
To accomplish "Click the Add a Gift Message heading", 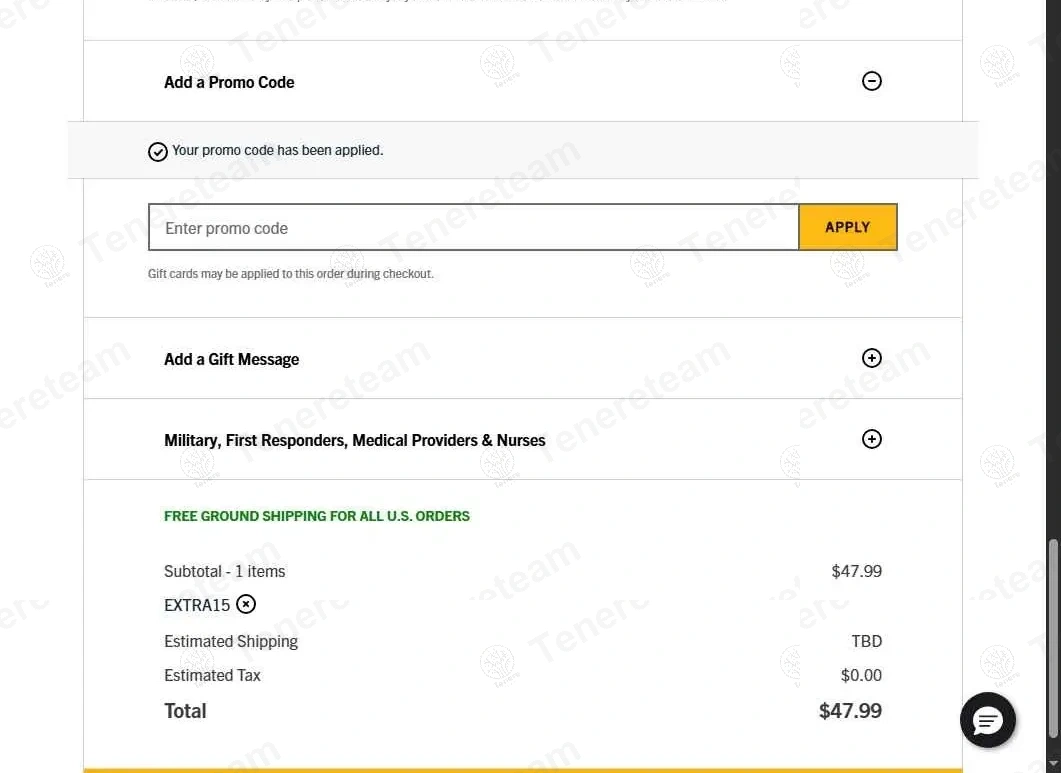I will [x=231, y=359].
